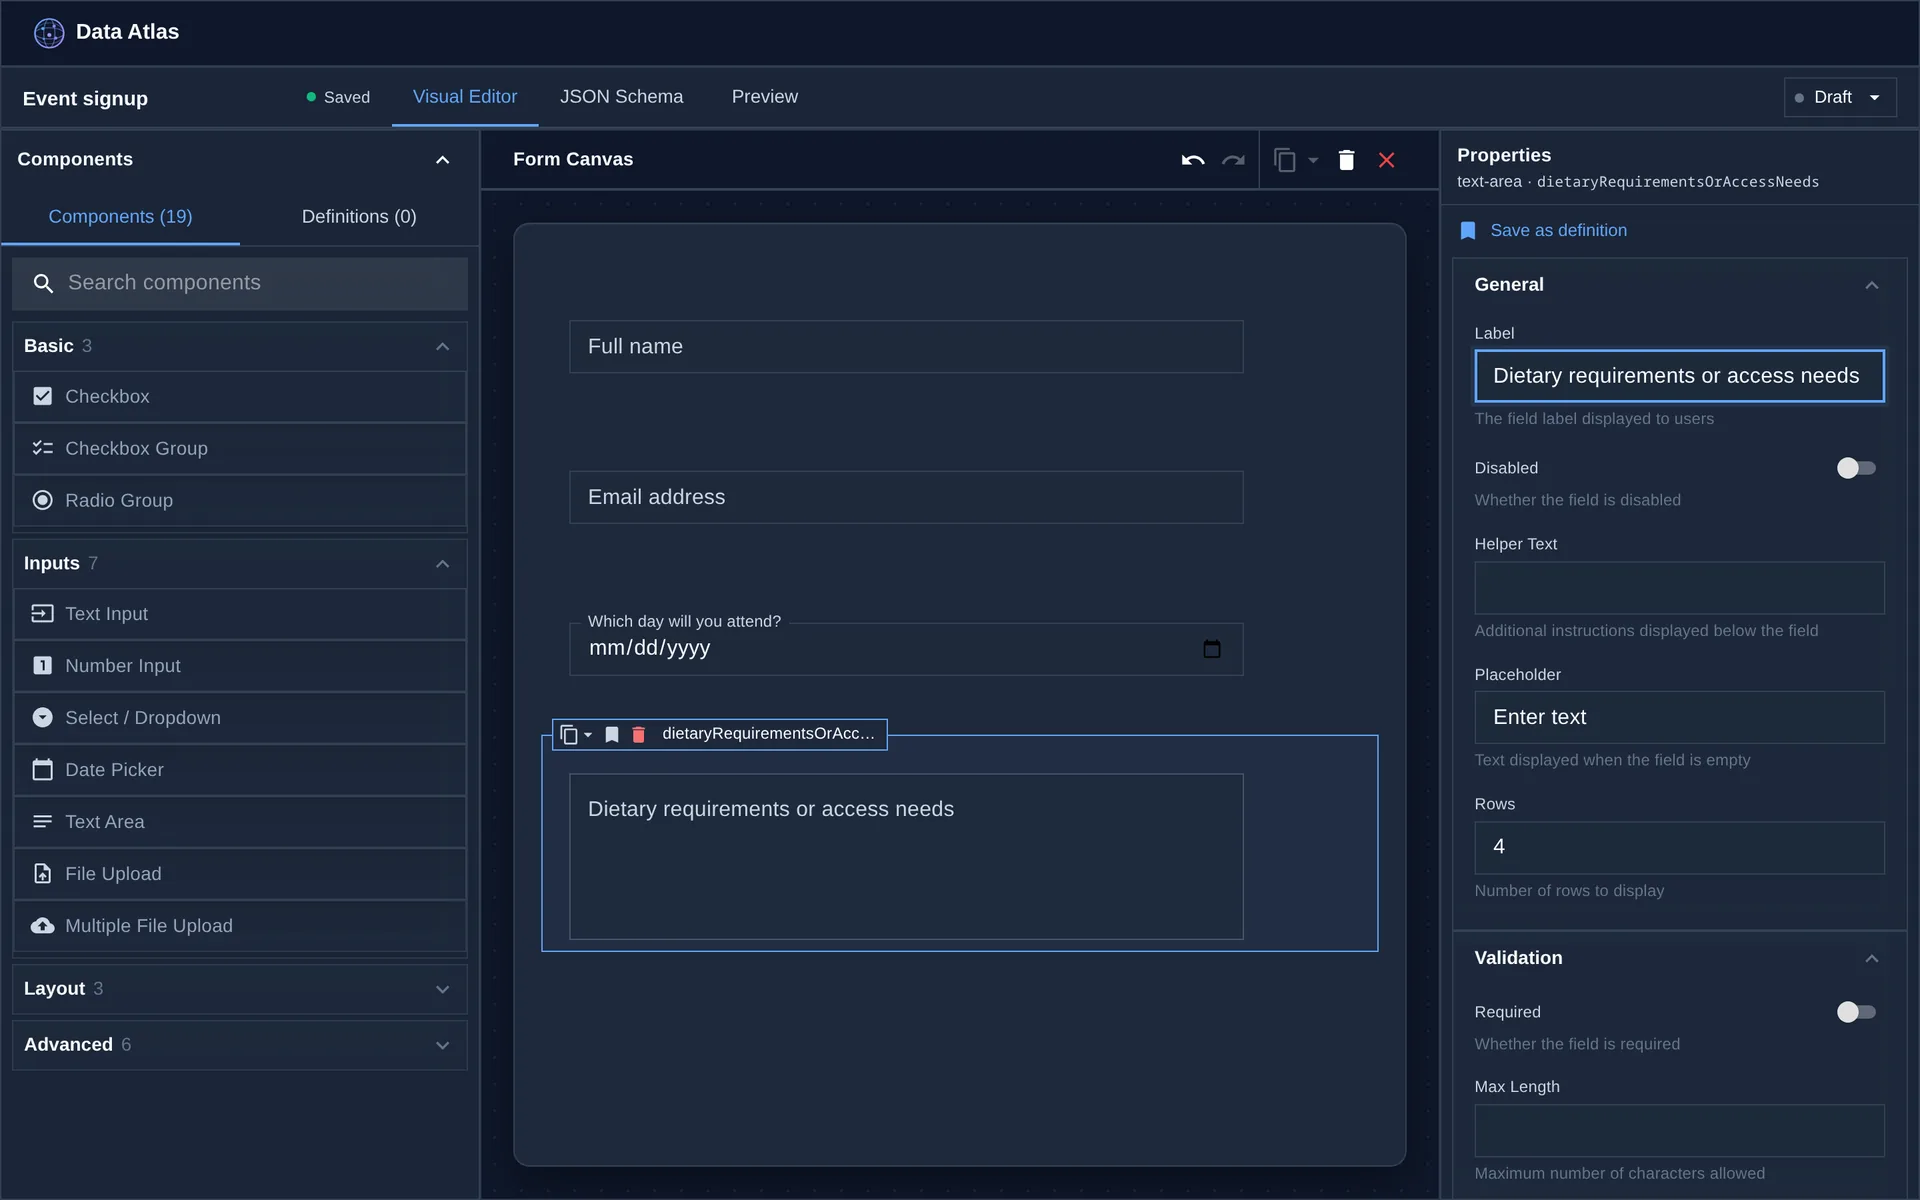The image size is (1920, 1200).
Task: Select the Checkbox Group component
Action: [240, 449]
